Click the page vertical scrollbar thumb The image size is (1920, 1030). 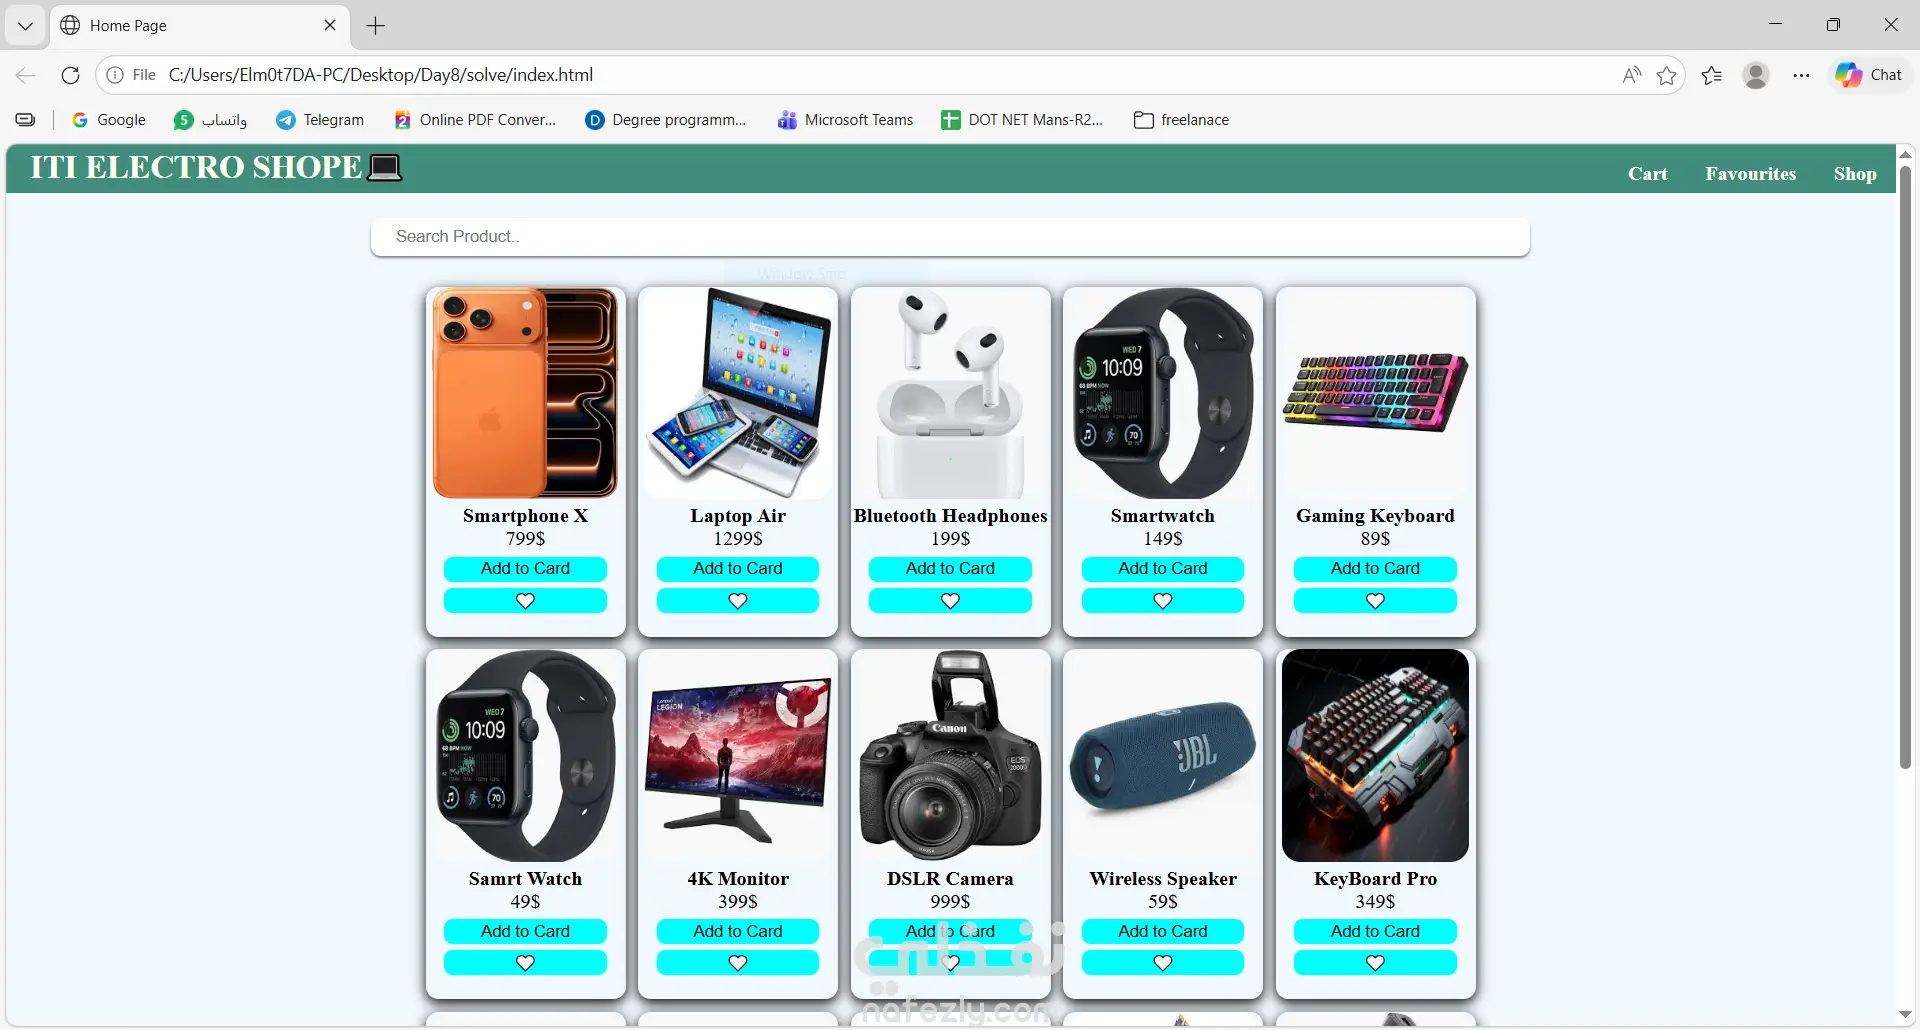click(1905, 467)
